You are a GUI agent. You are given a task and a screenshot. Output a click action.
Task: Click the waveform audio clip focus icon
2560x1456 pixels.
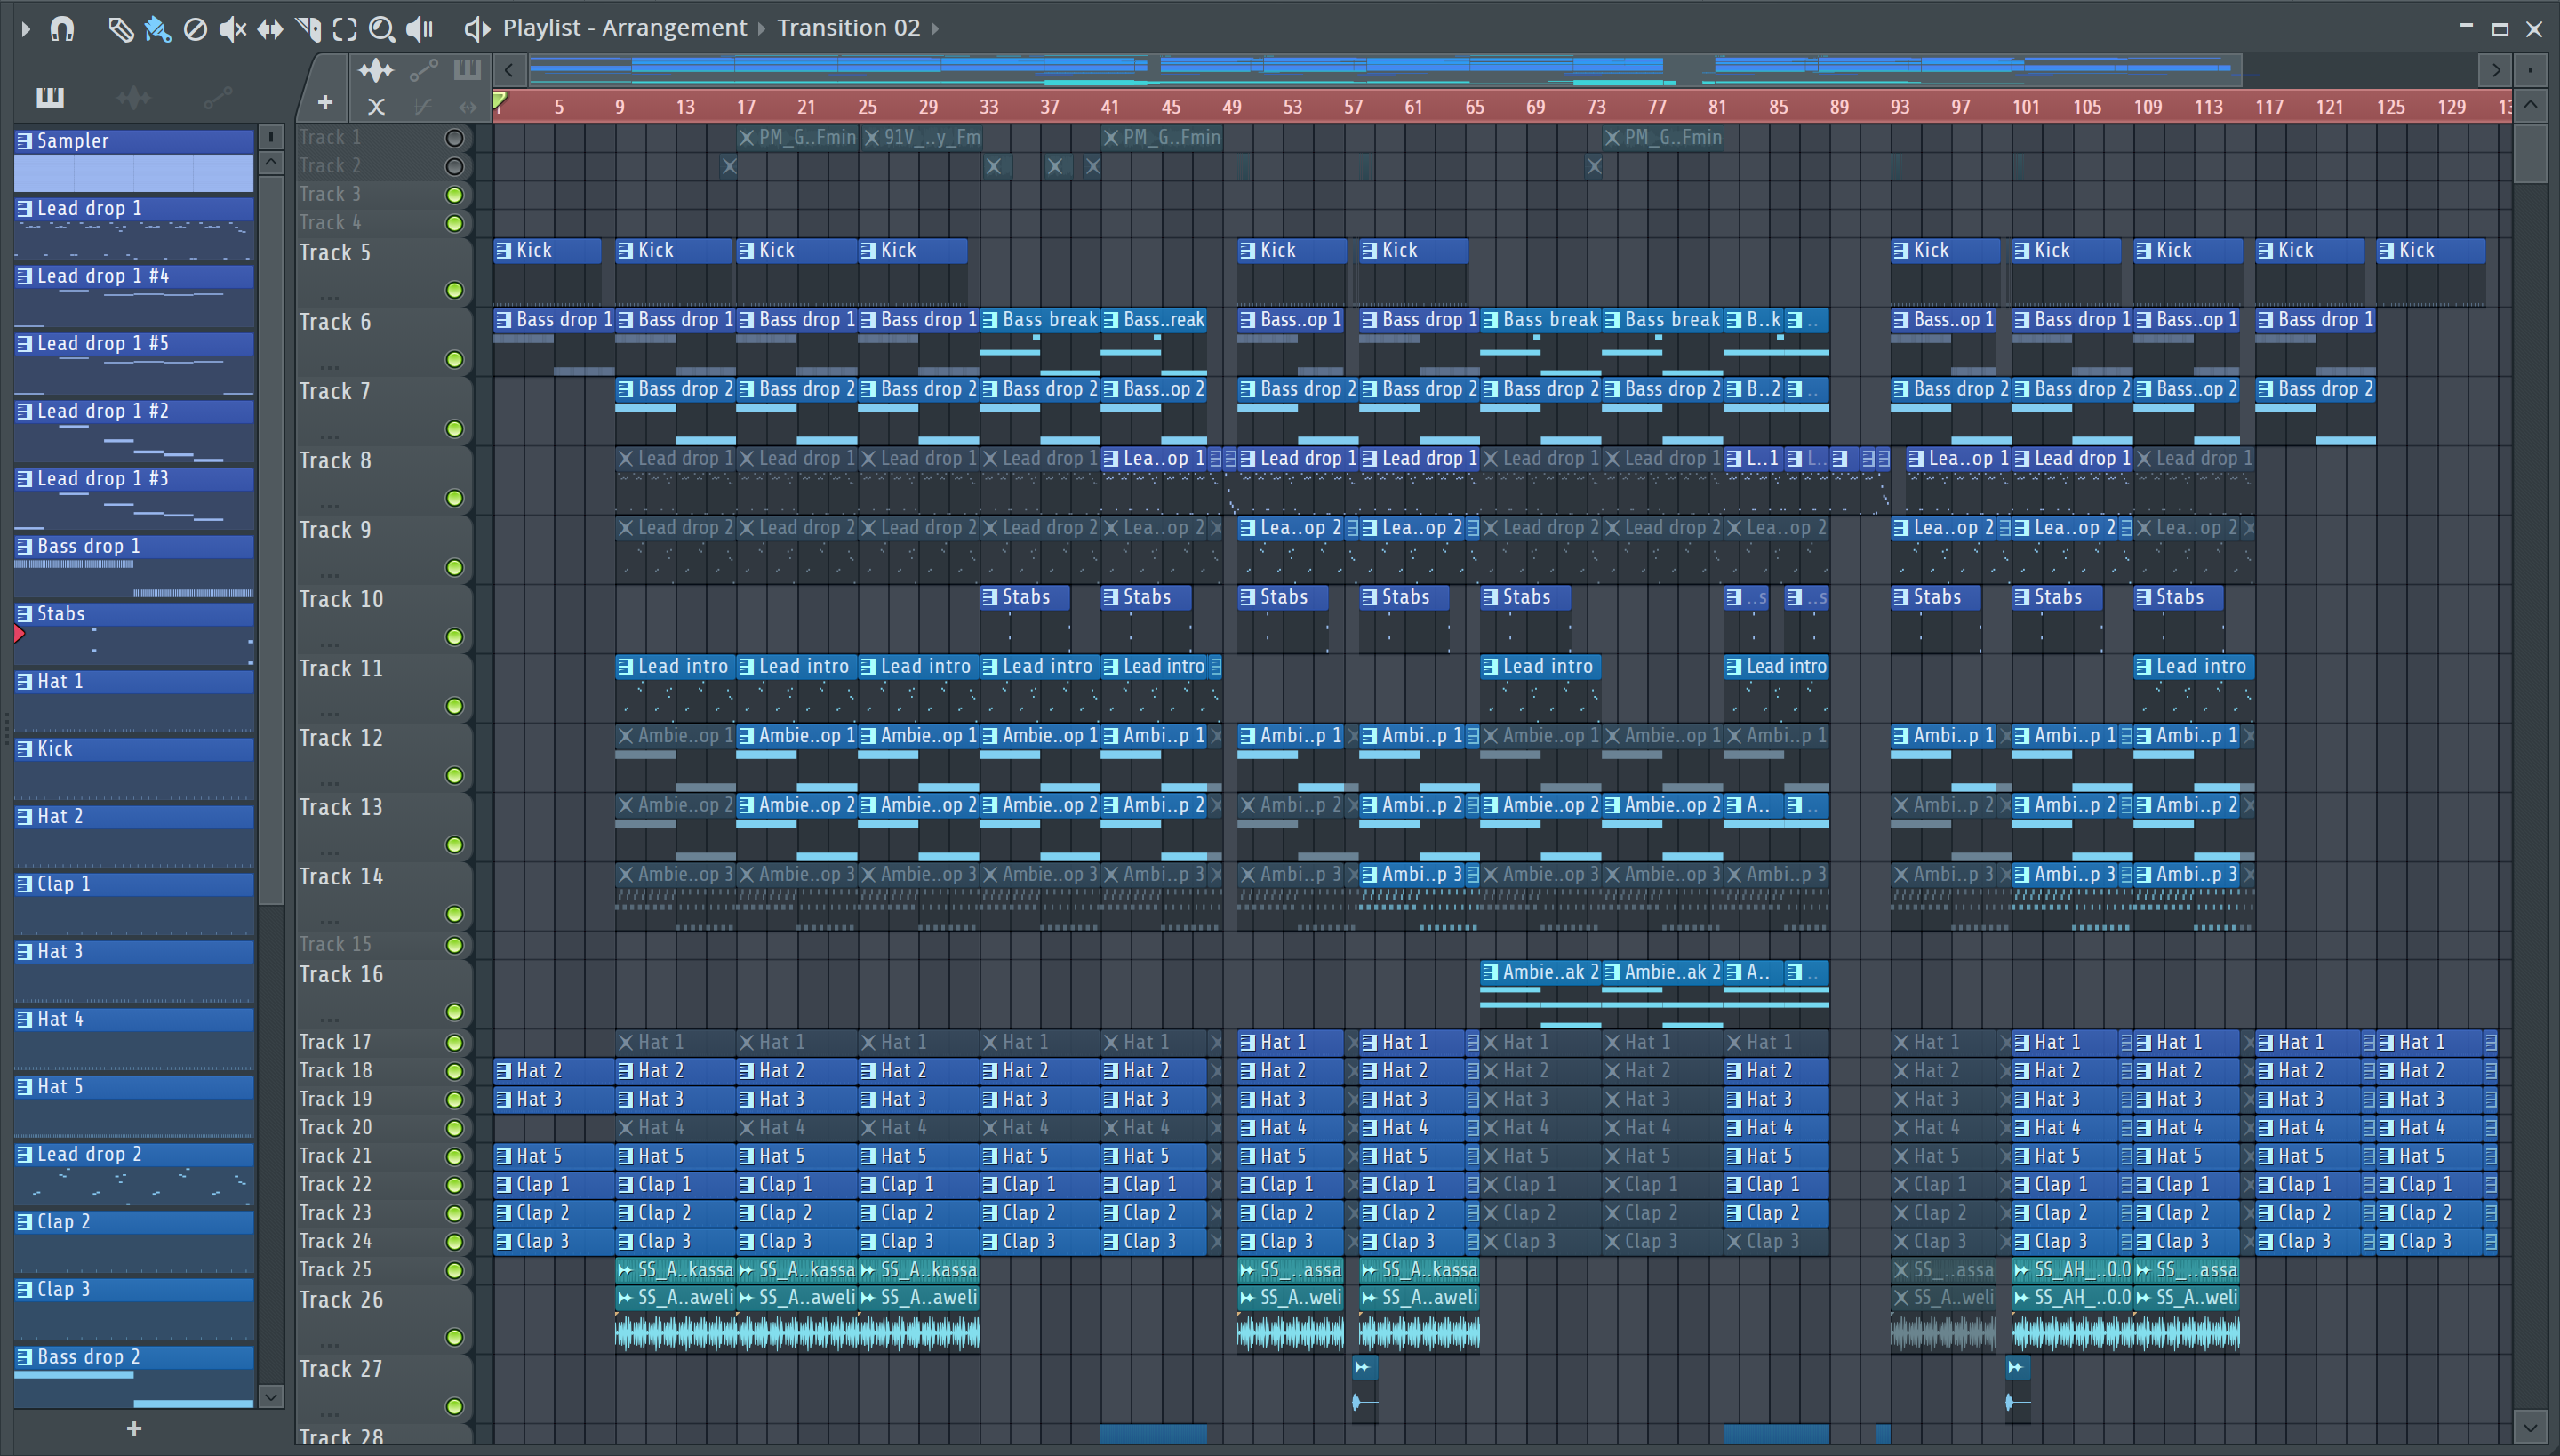(x=376, y=70)
